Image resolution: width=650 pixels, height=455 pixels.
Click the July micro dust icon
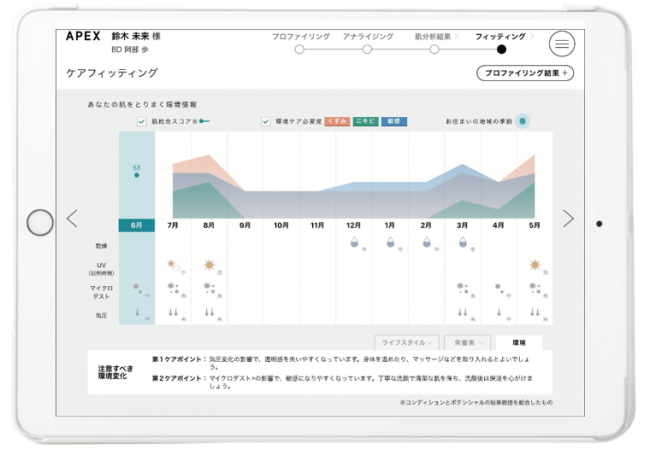click(x=173, y=288)
